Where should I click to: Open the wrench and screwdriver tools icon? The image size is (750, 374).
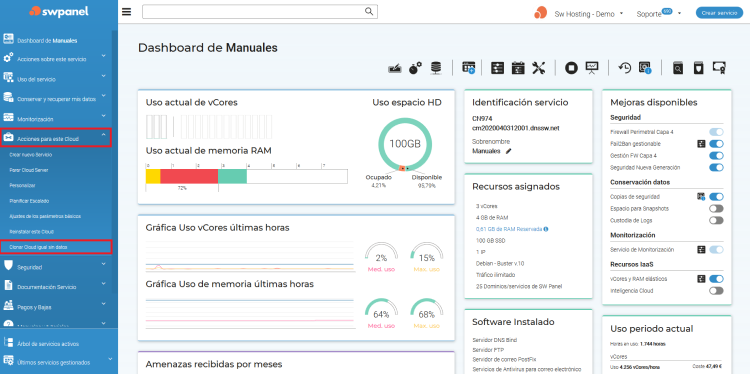coord(539,68)
